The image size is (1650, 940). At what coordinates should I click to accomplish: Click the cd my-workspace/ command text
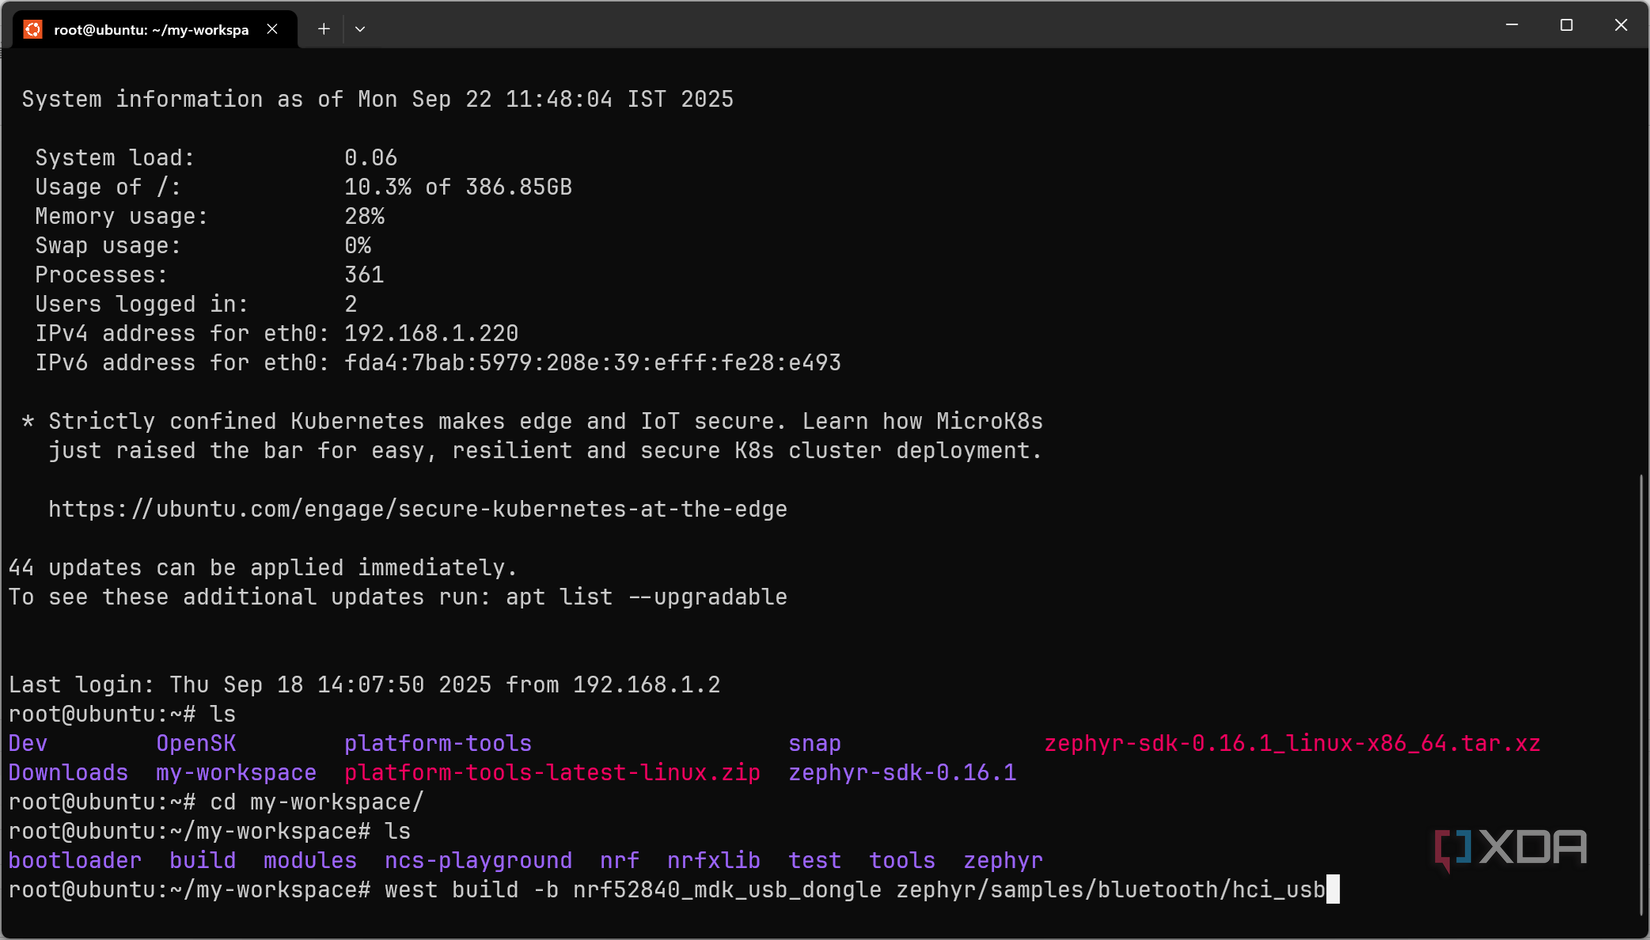click(317, 802)
